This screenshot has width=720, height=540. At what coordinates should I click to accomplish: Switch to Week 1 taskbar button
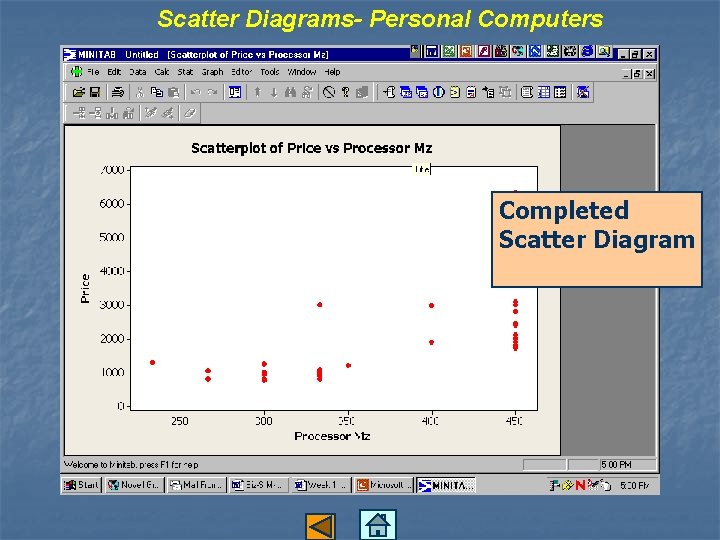coord(321,485)
